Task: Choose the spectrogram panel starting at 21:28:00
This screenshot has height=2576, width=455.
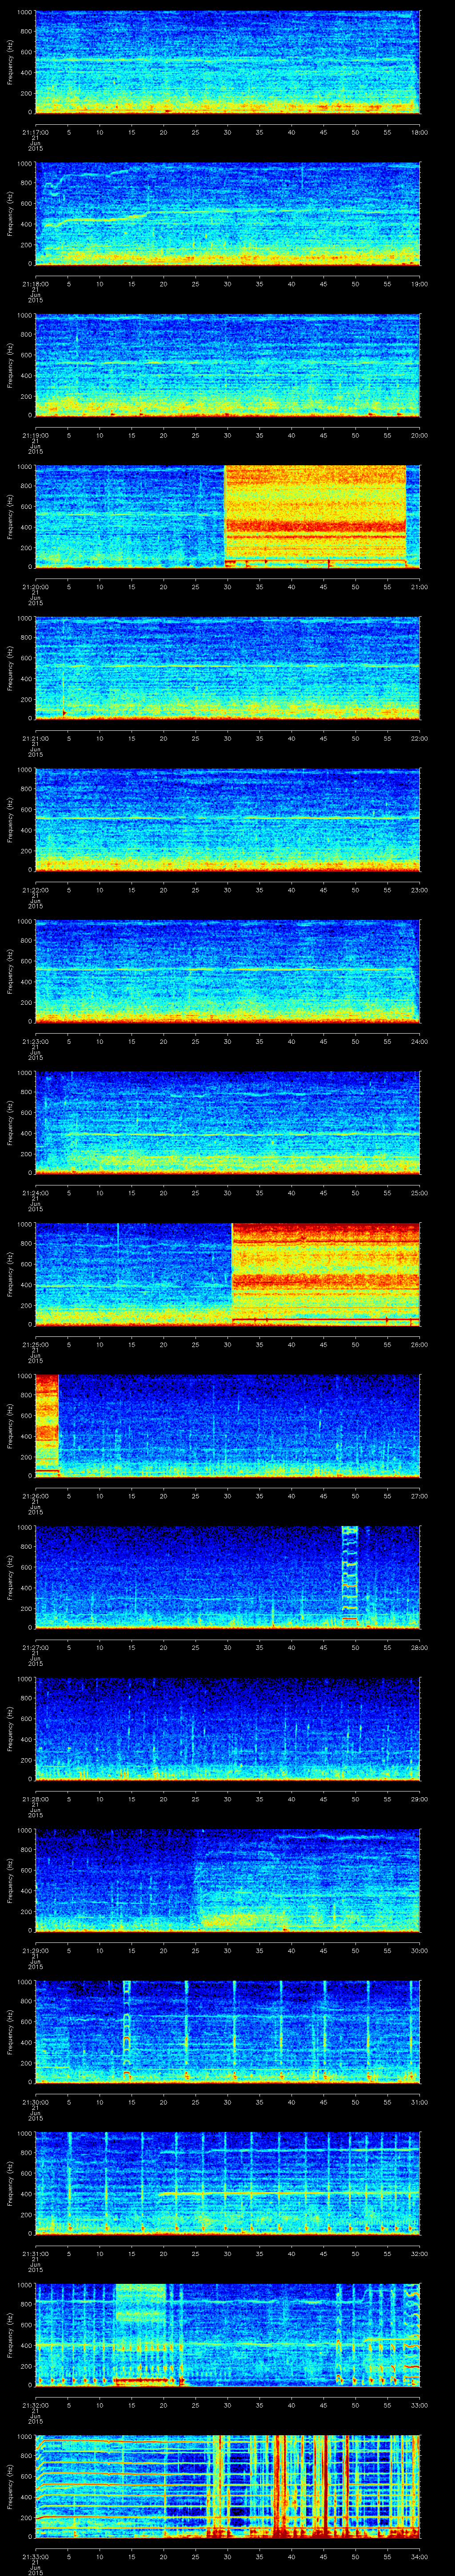Action: coord(227,1729)
